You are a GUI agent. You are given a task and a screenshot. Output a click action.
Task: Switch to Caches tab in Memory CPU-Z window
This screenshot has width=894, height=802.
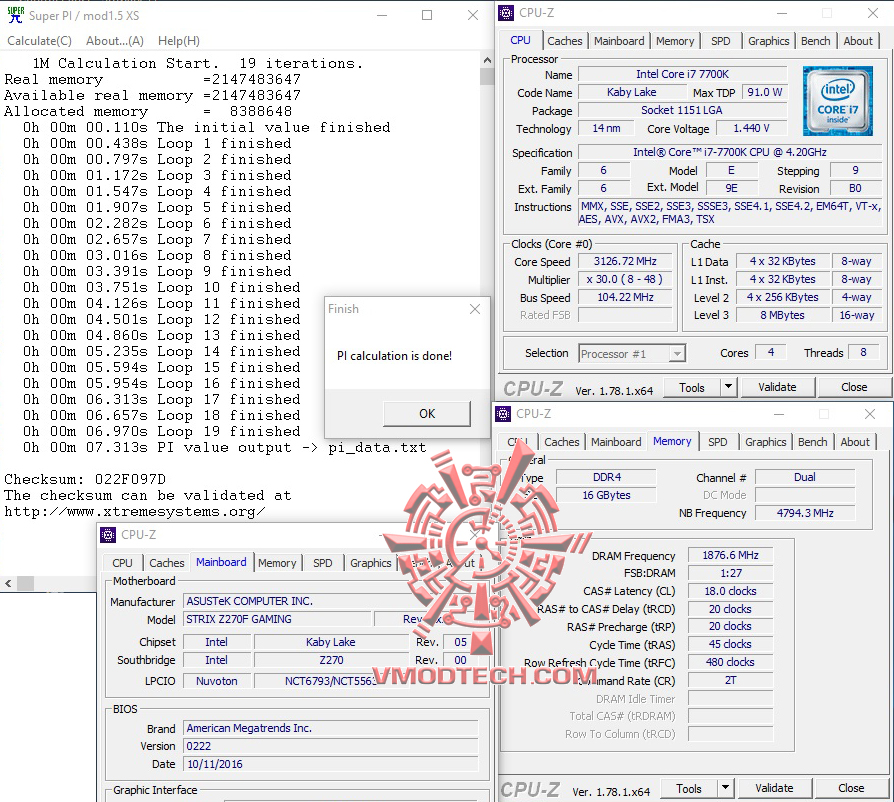click(562, 442)
